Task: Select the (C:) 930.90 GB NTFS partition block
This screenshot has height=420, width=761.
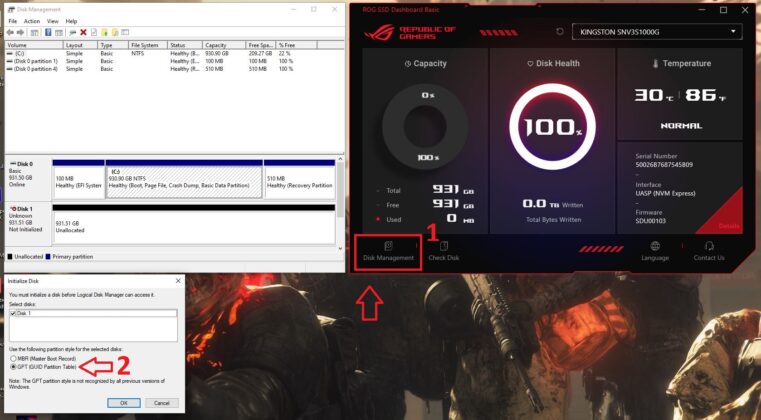Action: [x=184, y=182]
